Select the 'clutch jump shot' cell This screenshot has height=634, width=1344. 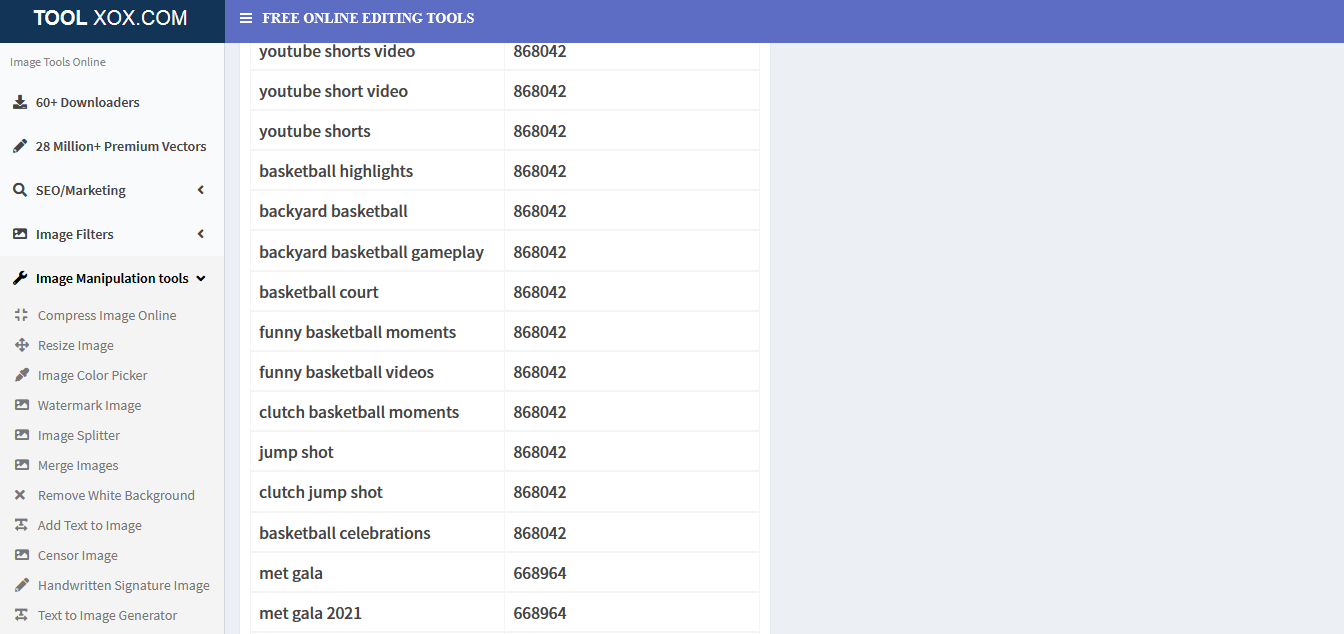click(378, 492)
